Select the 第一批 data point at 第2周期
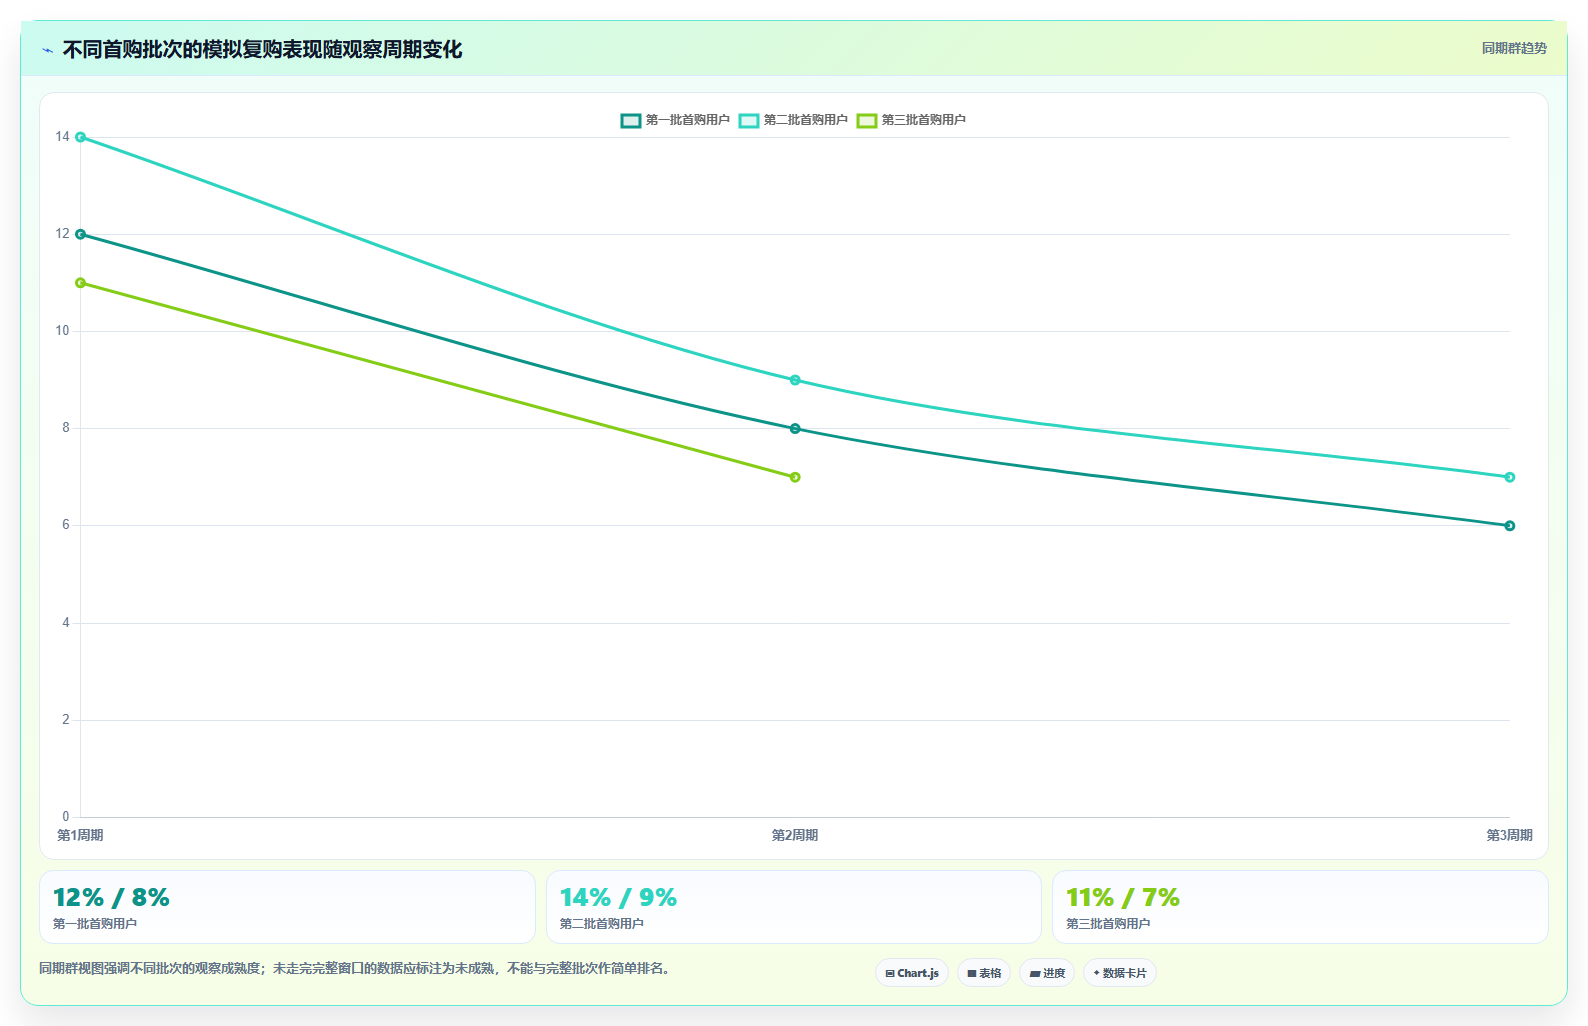Screen dimensions: 1588x1026 (795, 429)
